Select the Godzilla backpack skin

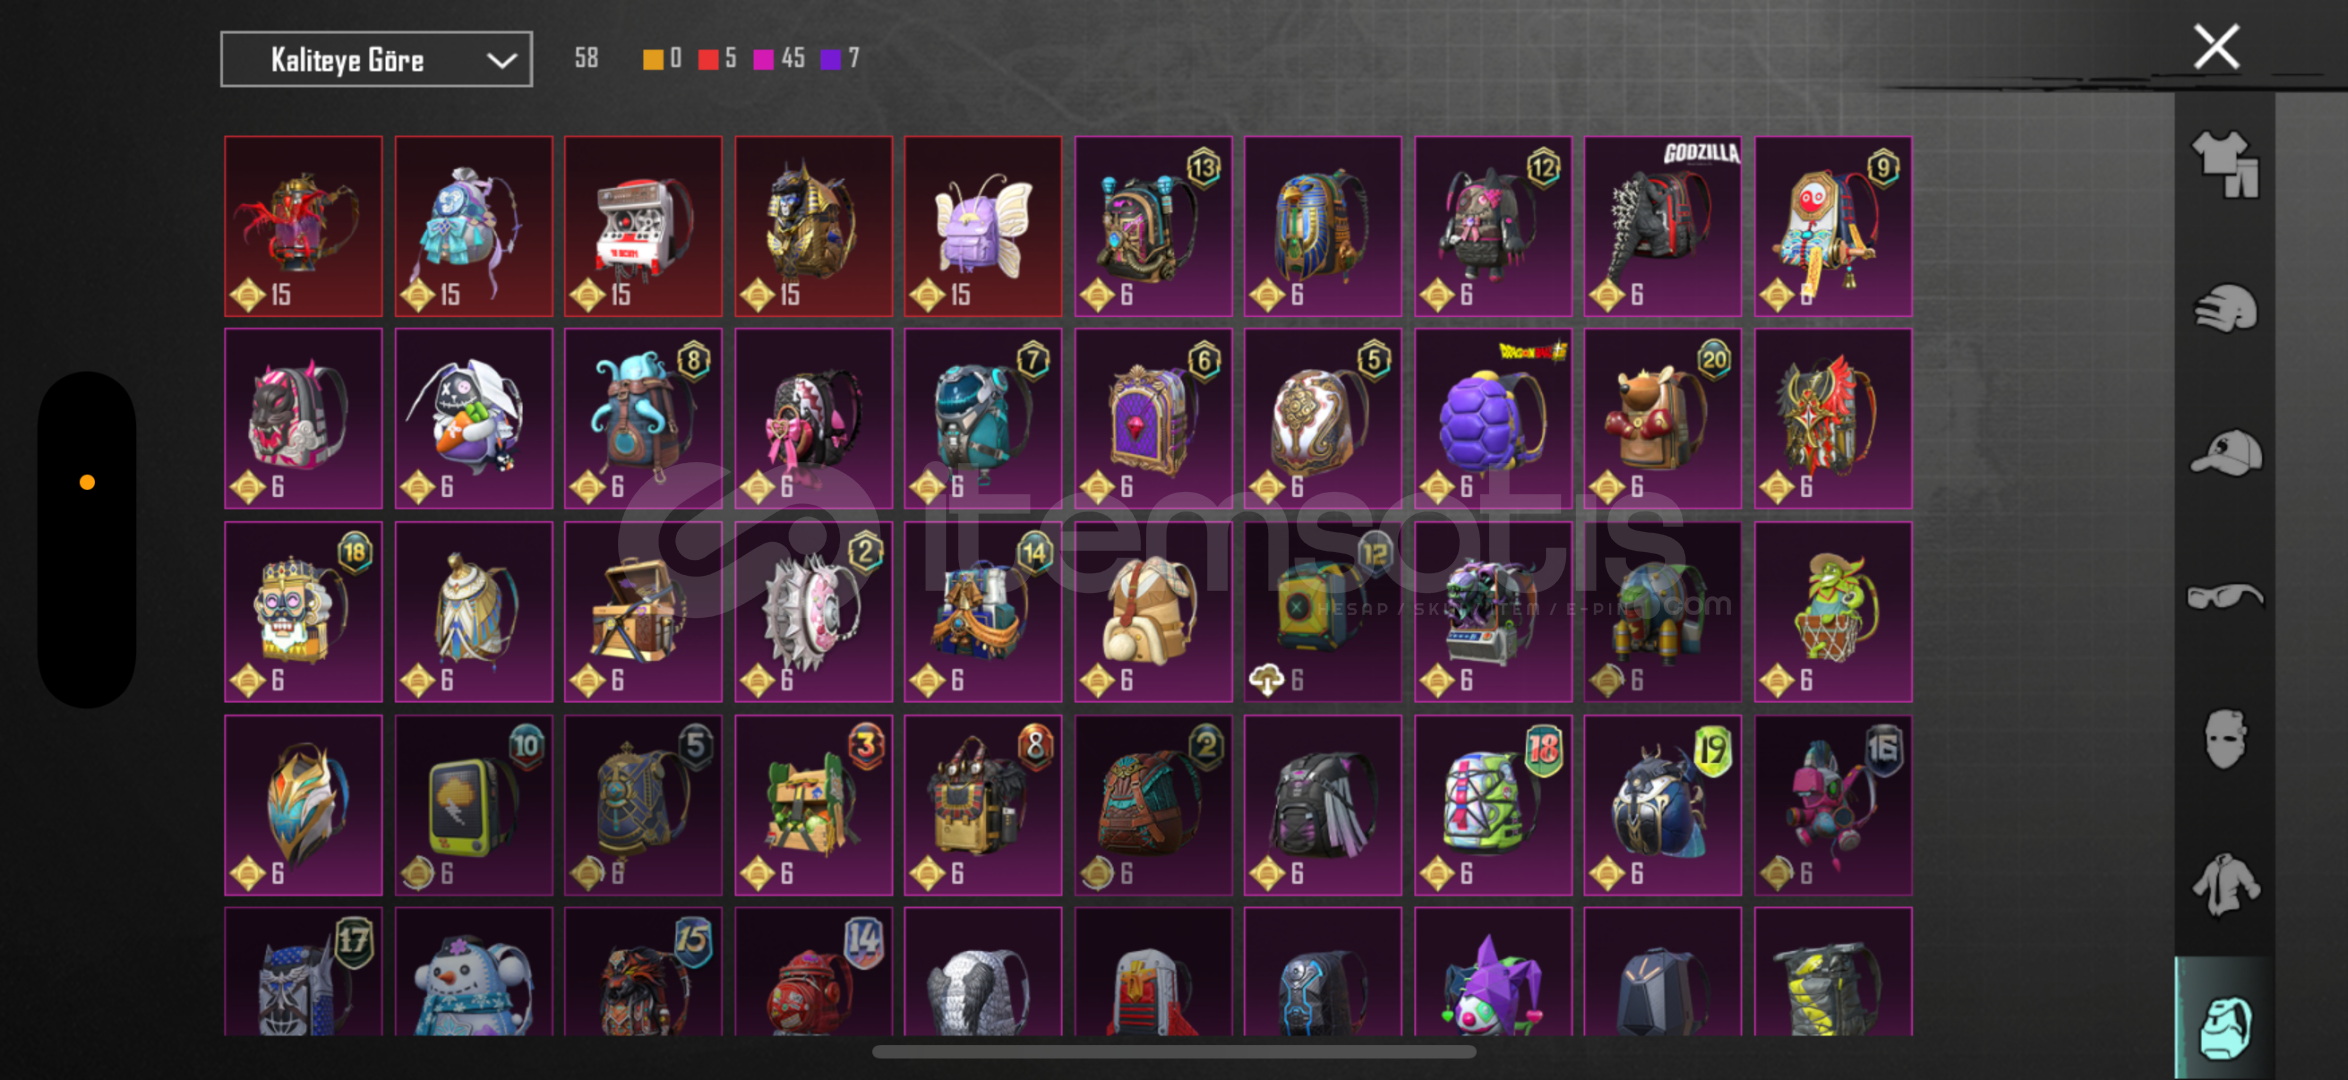(x=1663, y=226)
